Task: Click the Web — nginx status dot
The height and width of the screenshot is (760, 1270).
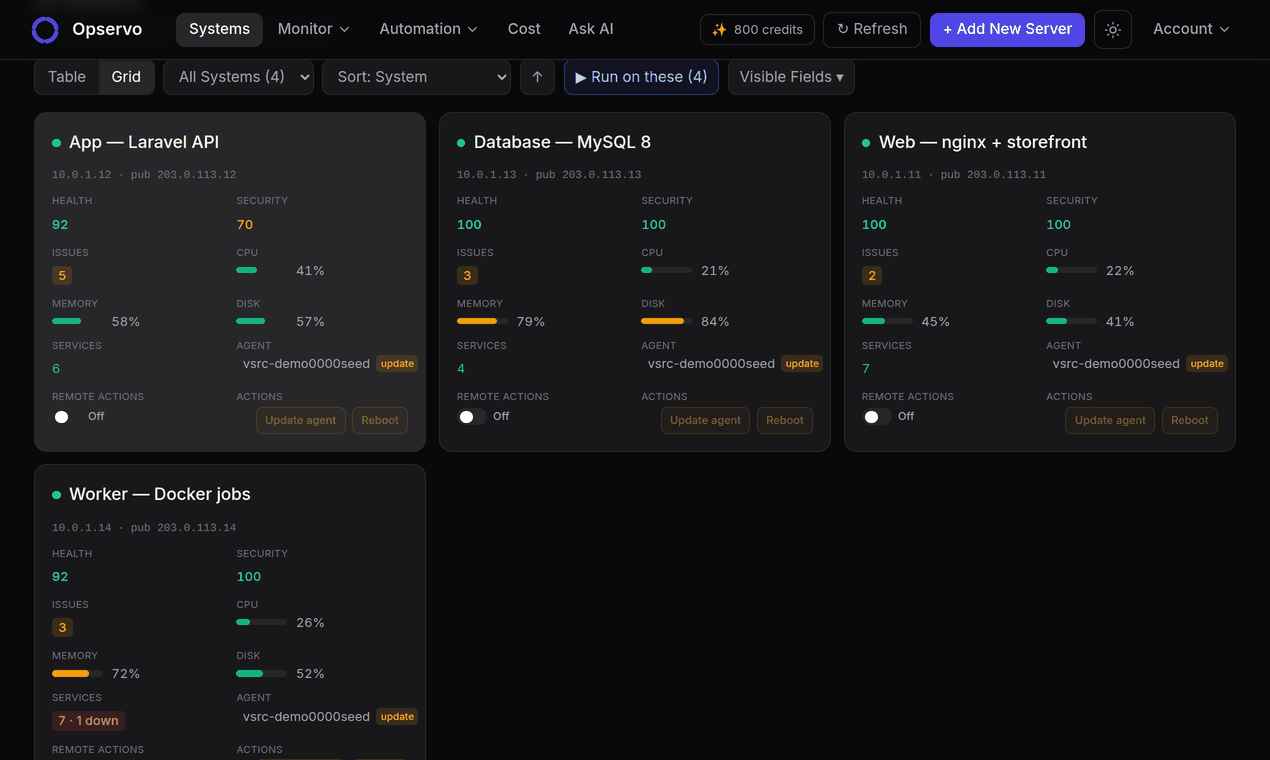Action: point(866,143)
